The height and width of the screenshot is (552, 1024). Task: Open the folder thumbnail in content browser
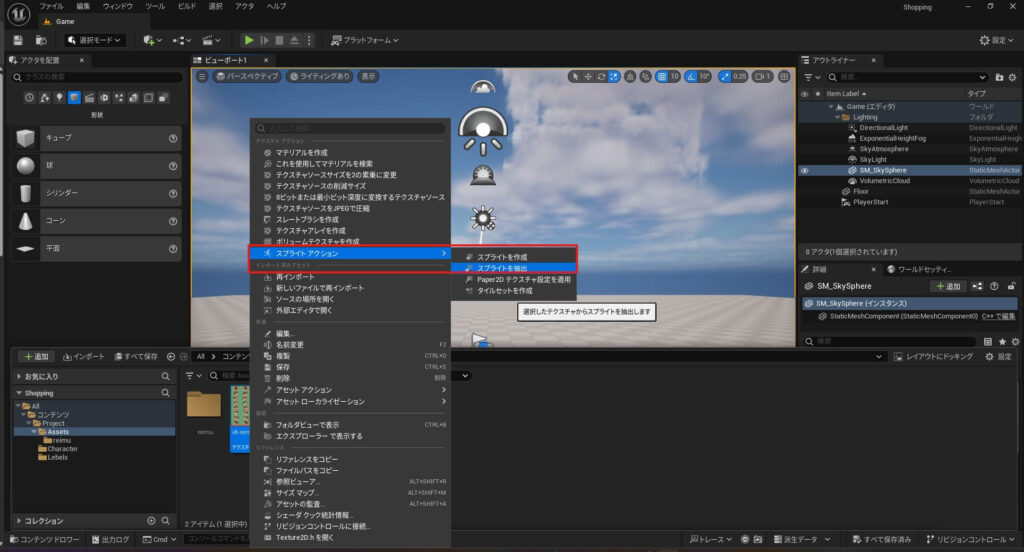pos(204,405)
